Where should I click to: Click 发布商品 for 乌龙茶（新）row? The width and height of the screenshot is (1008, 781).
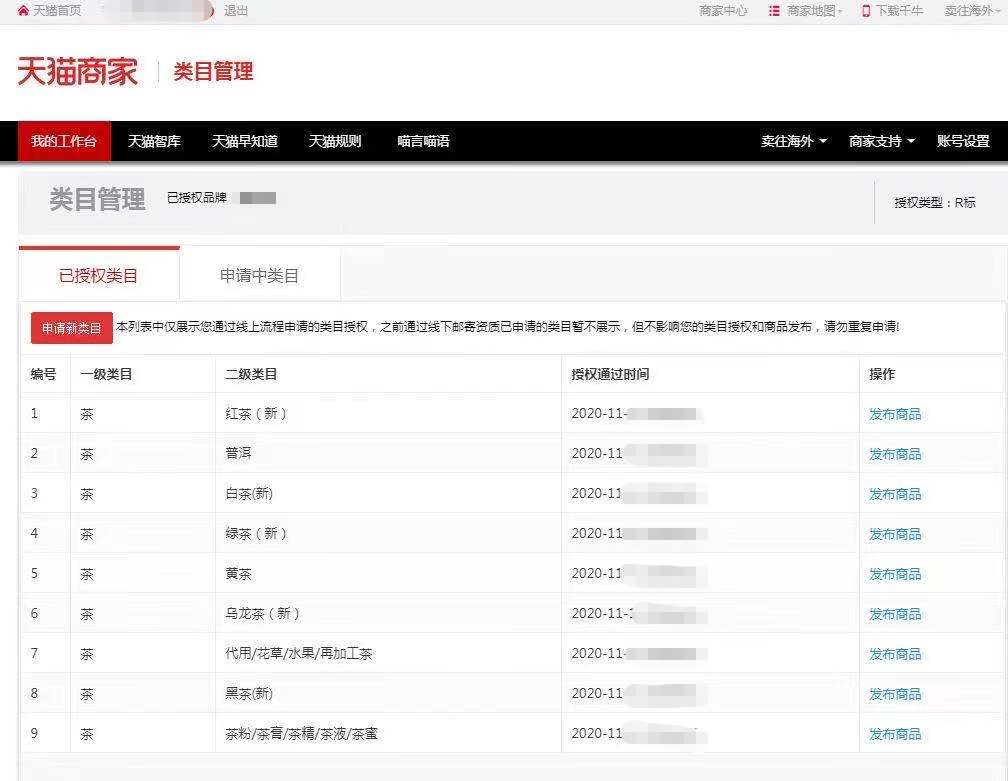[x=895, y=614]
